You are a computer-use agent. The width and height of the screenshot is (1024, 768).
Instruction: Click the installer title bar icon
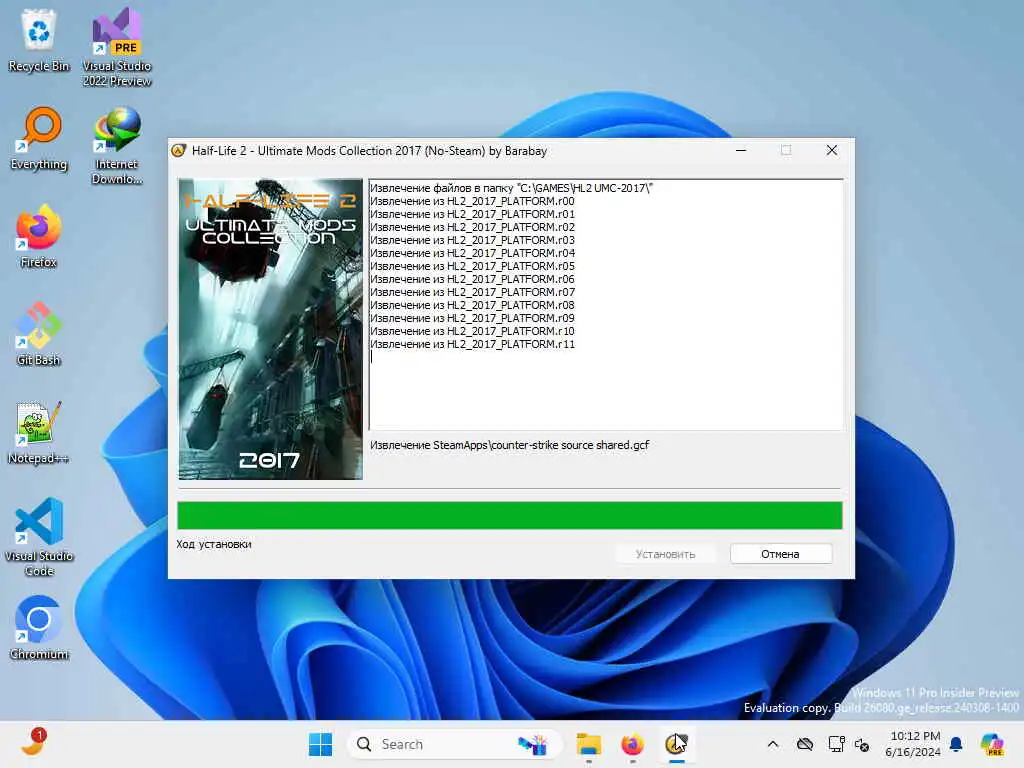tap(178, 151)
